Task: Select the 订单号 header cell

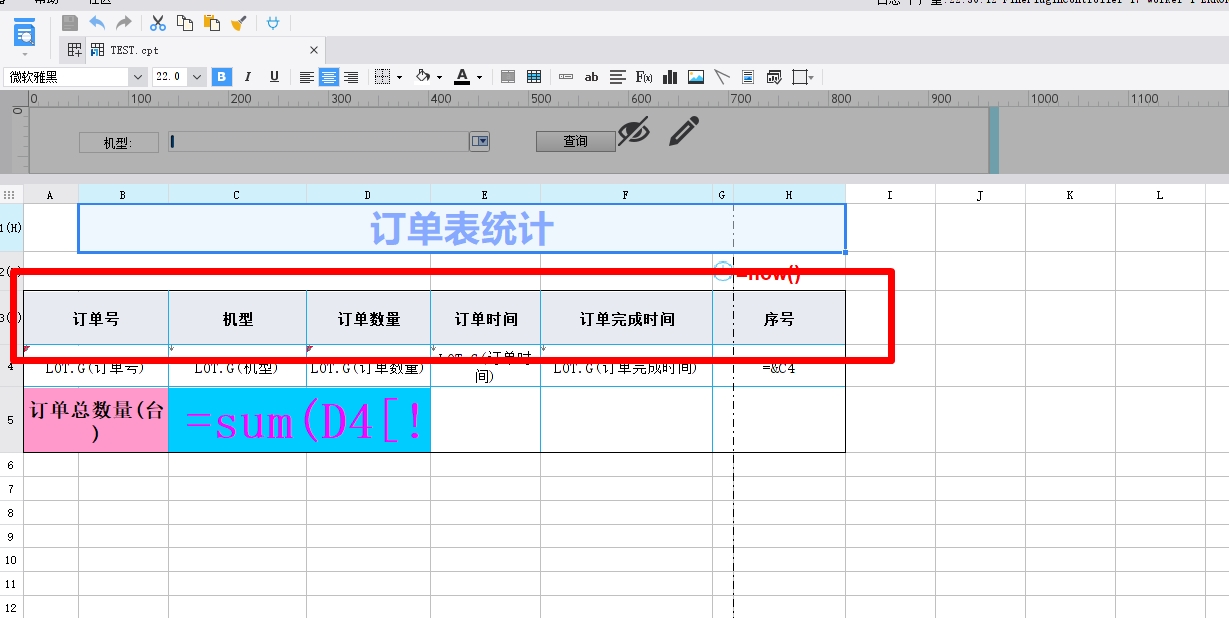Action: coord(96,319)
